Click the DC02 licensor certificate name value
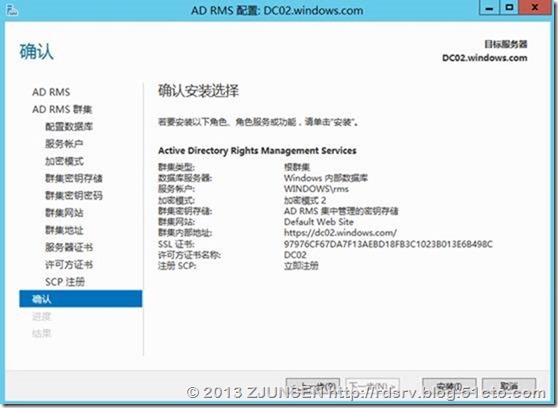 [x=295, y=255]
